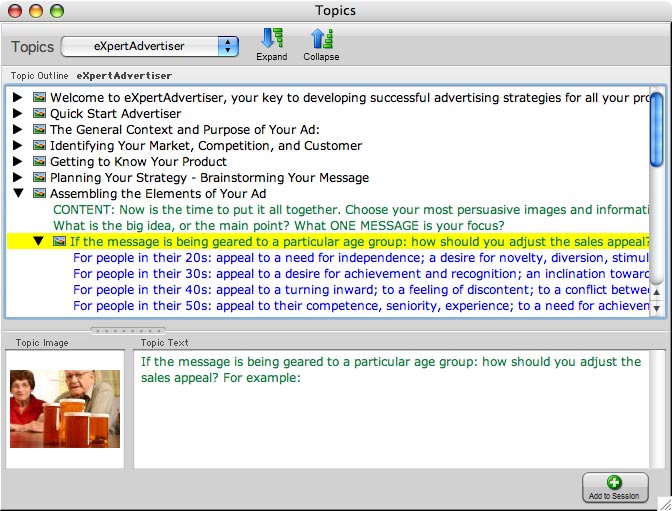Click the outline scroll up arrow
Screen dimensions: 672x511
pos(657,292)
